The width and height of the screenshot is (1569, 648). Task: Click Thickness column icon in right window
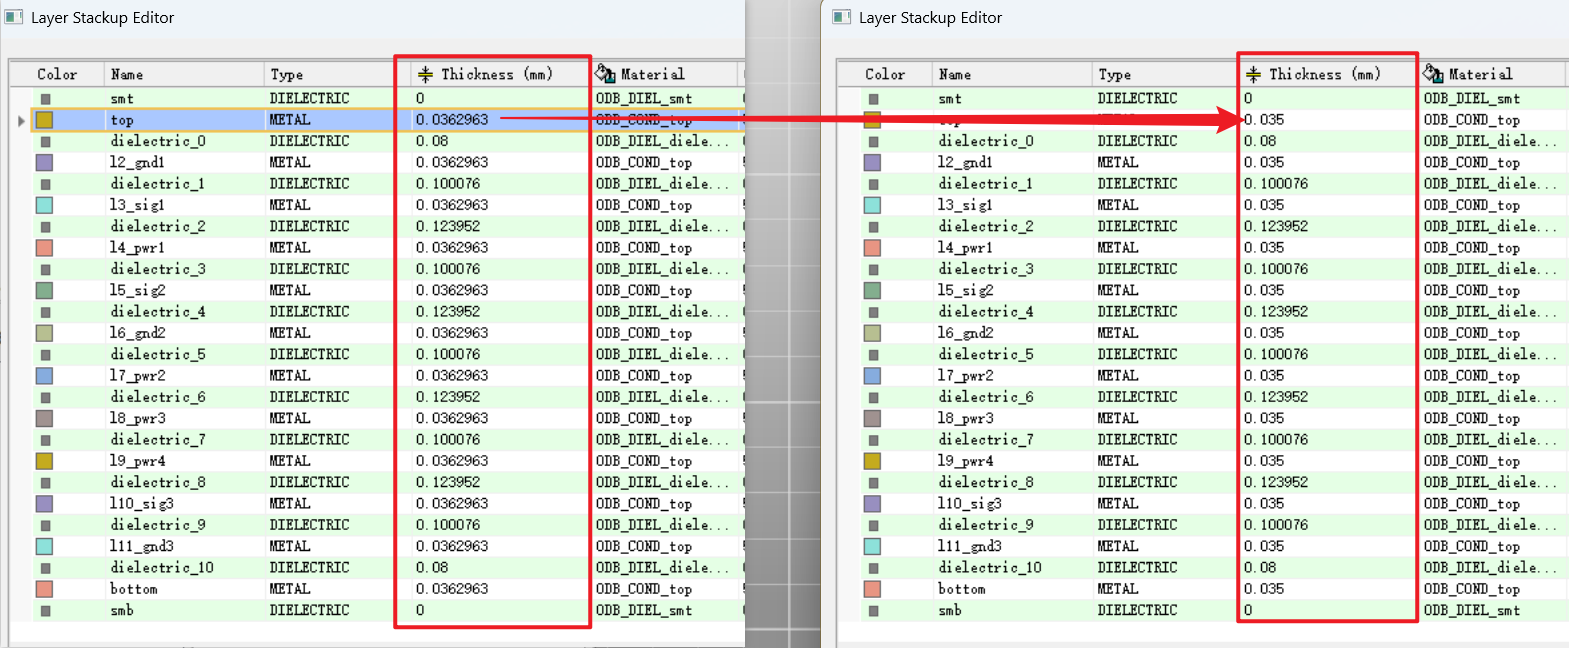[x=1253, y=74]
